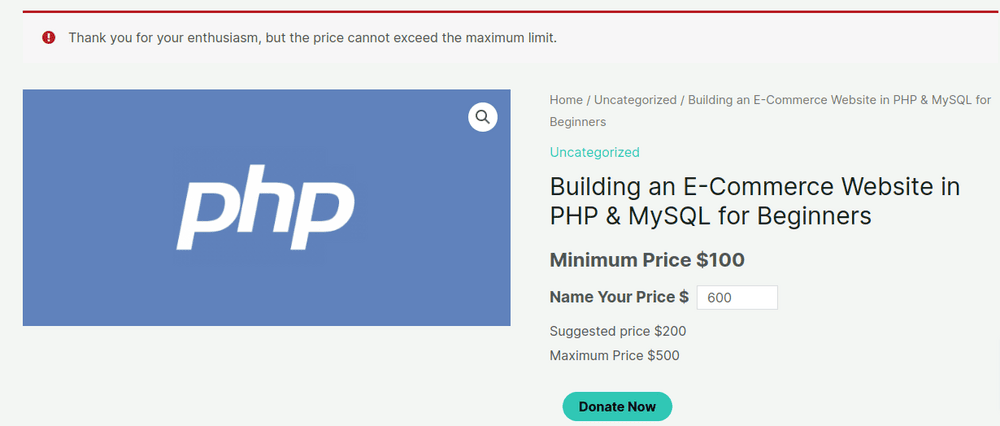Click the large product title heading

click(754, 200)
